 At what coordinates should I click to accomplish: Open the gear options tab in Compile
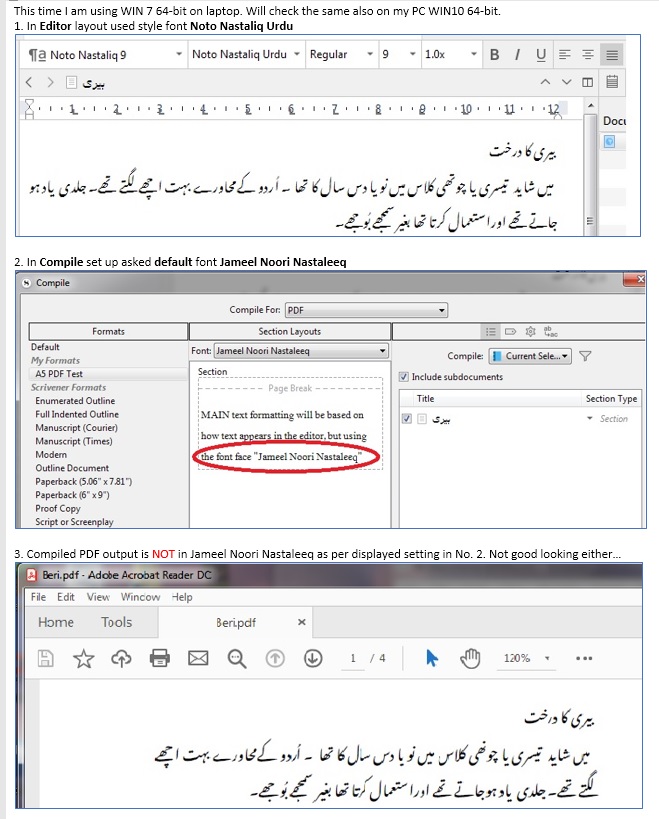point(531,331)
